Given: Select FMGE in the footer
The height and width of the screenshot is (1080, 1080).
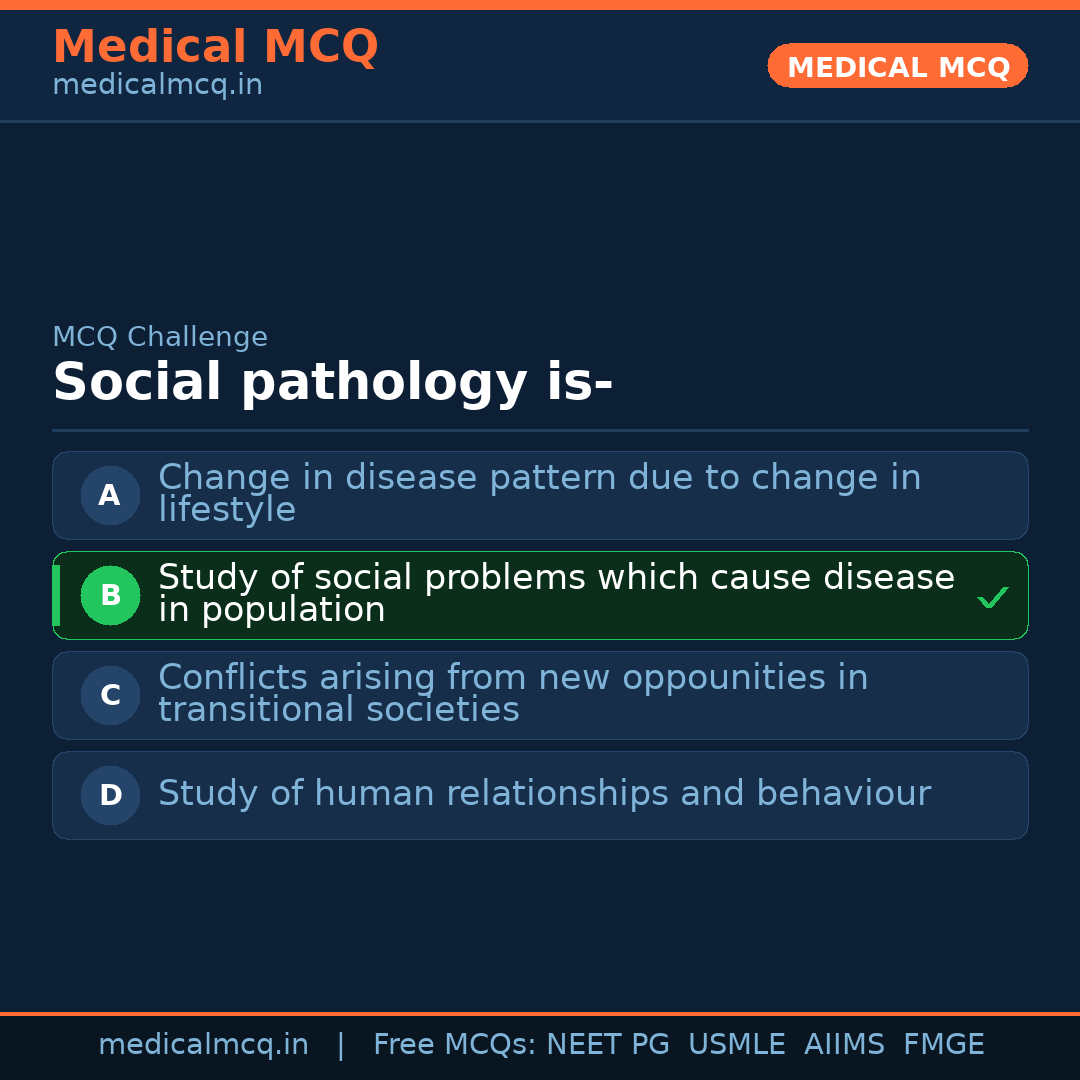Looking at the screenshot, I should coord(943,1045).
